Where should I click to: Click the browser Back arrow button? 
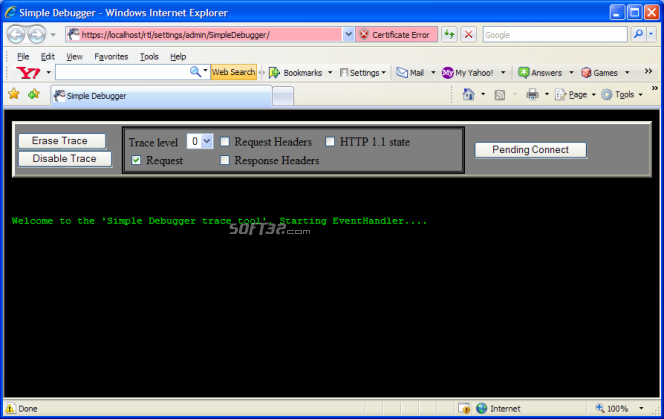tap(17, 34)
